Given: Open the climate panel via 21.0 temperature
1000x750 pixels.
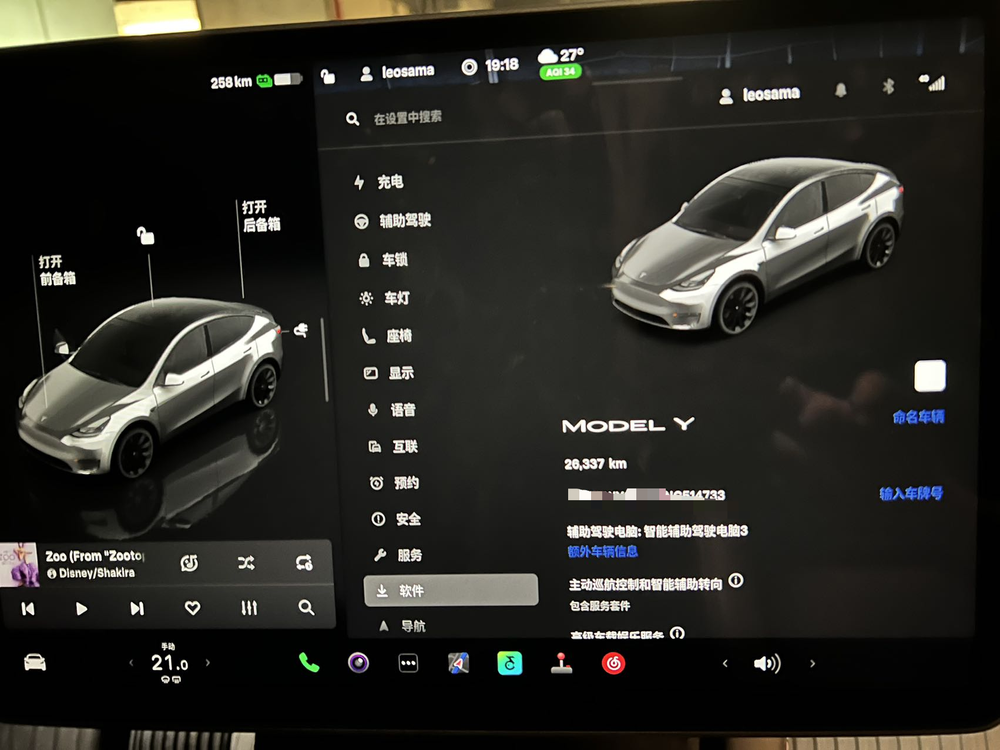Looking at the screenshot, I should tap(170, 663).
